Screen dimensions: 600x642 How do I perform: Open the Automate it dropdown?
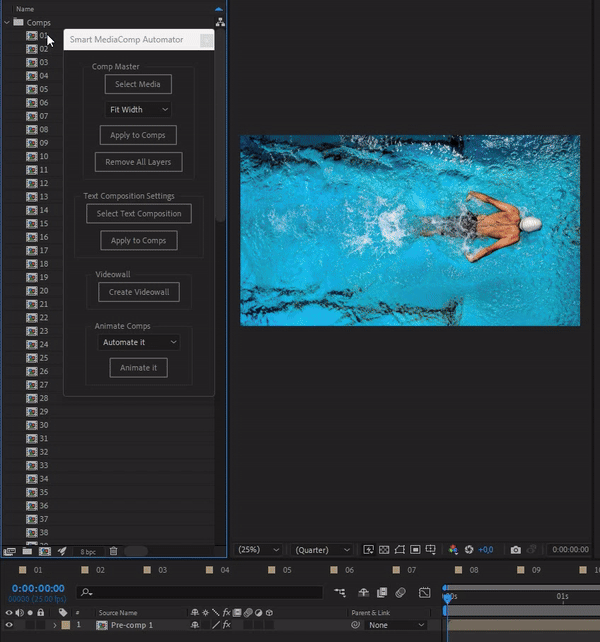139,342
